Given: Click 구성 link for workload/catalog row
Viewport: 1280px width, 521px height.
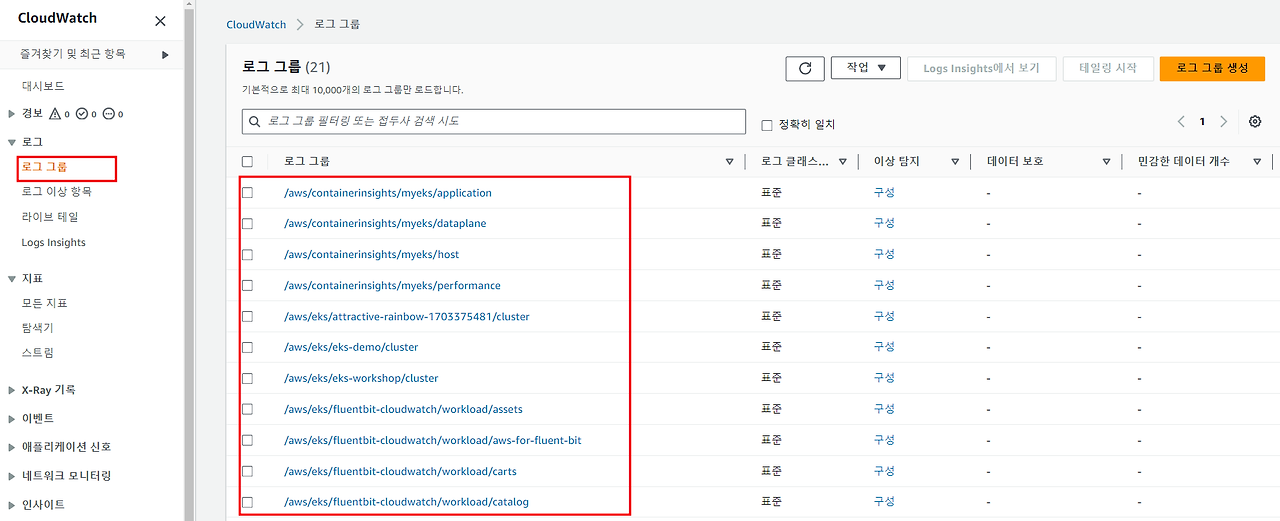Looking at the screenshot, I should pos(884,502).
